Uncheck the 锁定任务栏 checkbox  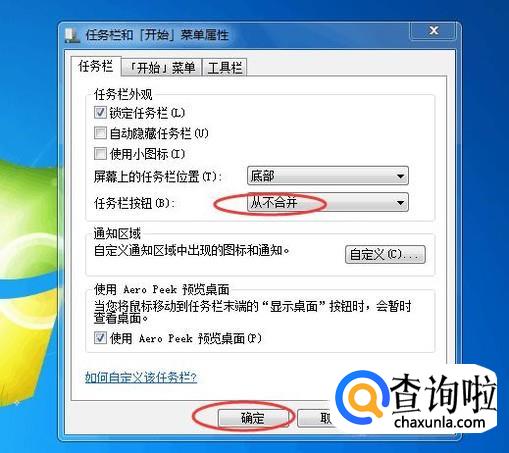click(100, 113)
